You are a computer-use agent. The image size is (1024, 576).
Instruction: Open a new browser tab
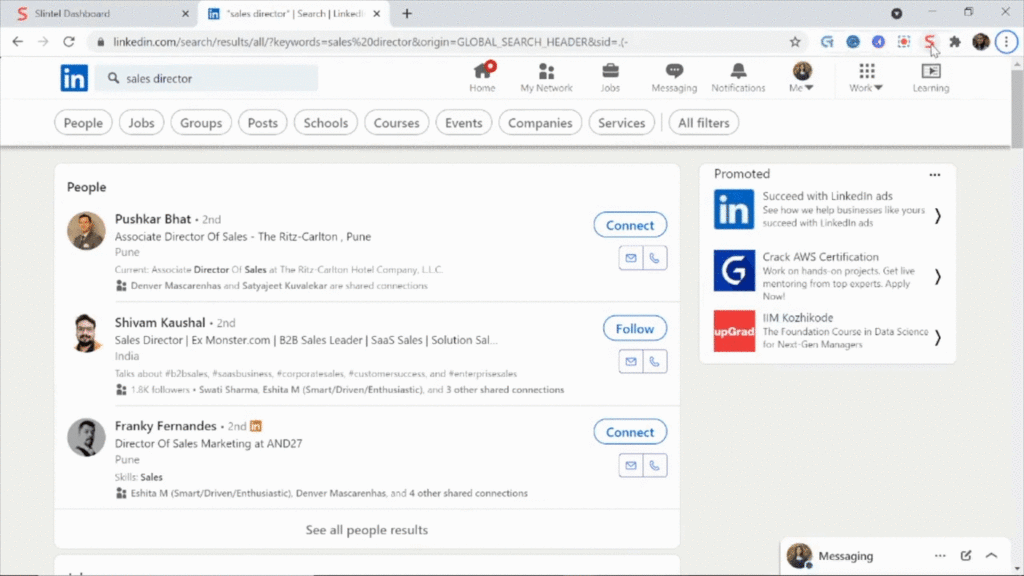tap(407, 14)
